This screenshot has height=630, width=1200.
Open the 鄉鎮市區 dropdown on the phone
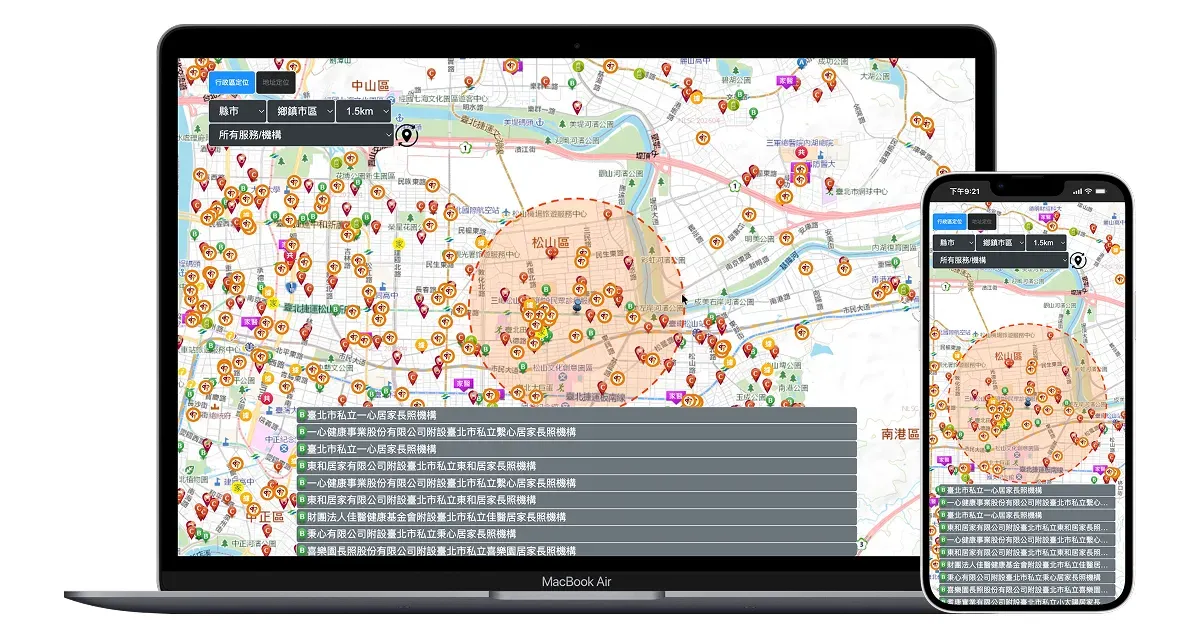pos(1000,243)
